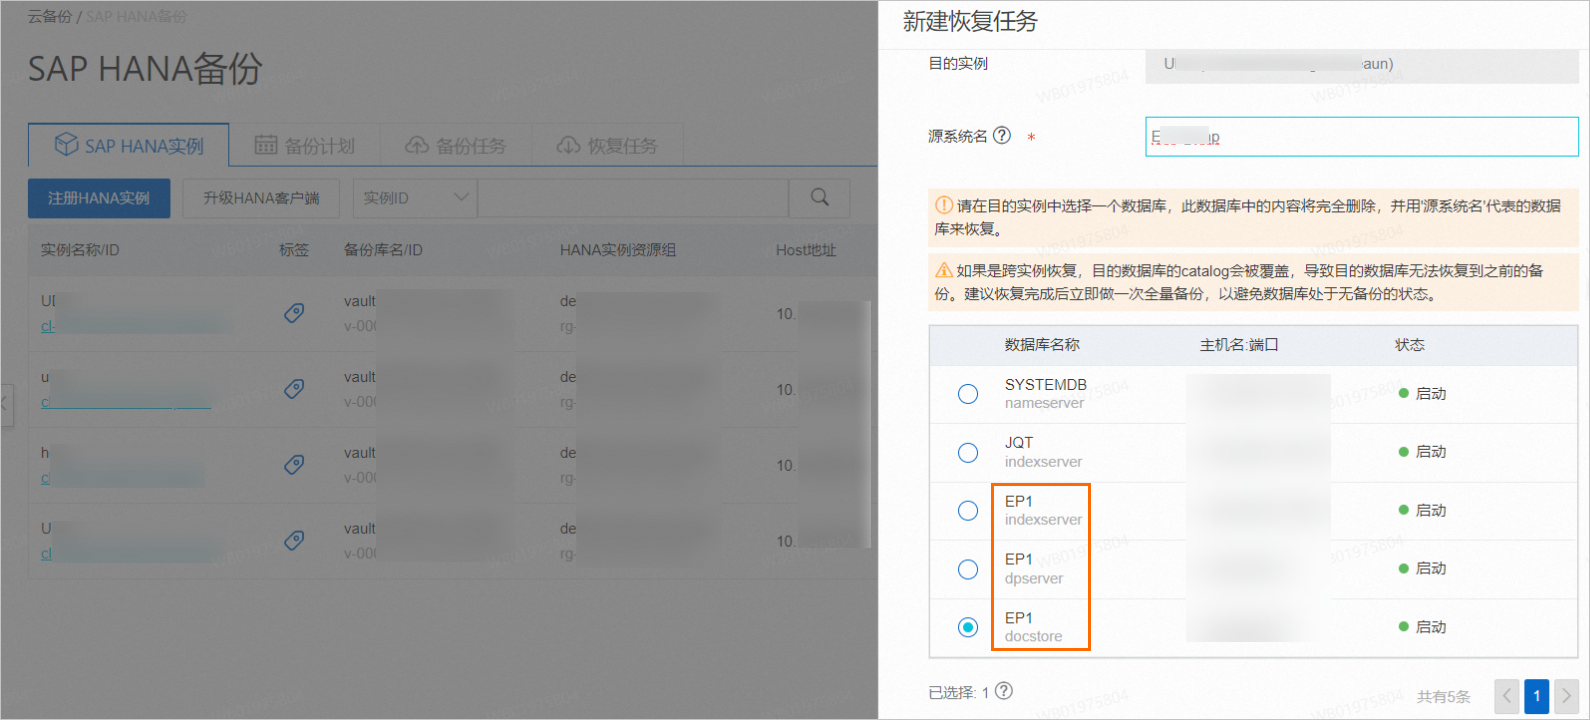Viewport: 1590px width, 720px height.
Task: Click the help icon next to 已选择
Action: tap(1004, 691)
